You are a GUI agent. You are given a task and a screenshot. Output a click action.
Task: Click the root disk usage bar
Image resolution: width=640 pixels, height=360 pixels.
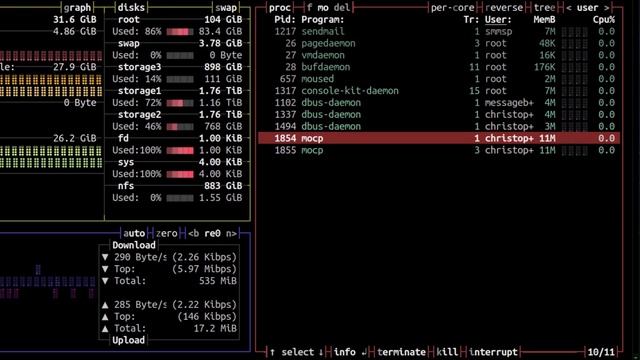tap(180, 31)
